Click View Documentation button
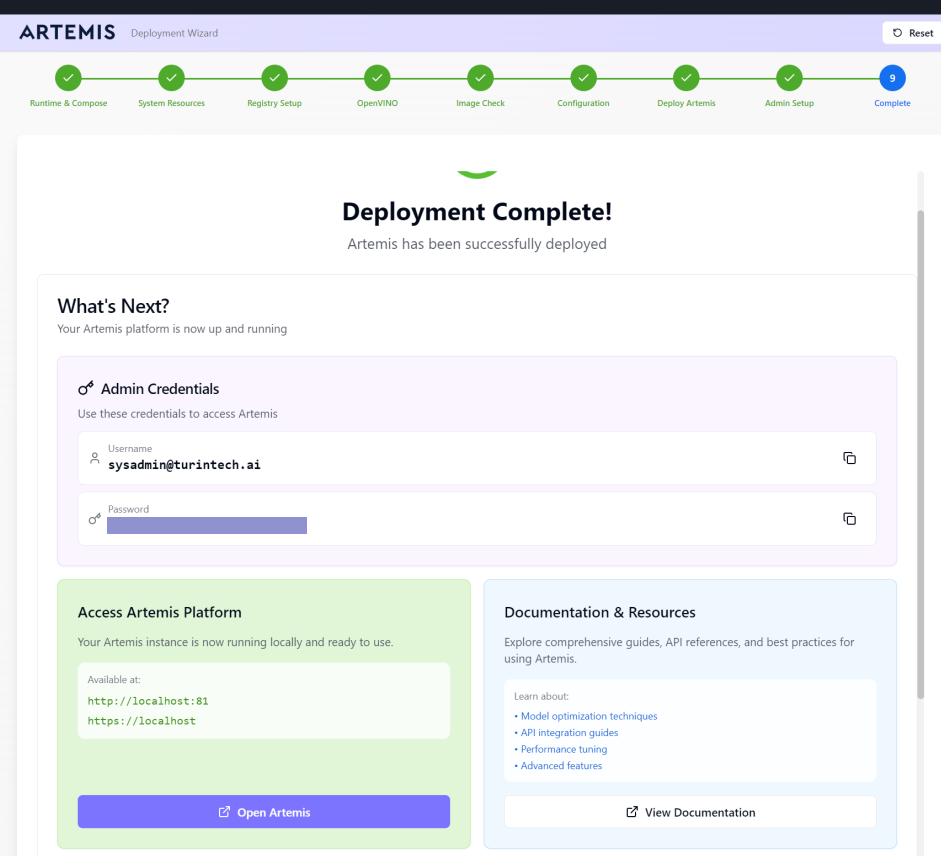941x856 pixels. coord(690,812)
